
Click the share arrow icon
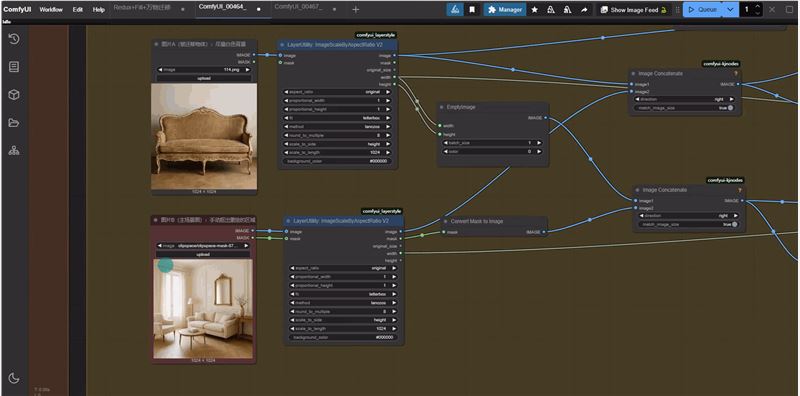point(584,9)
